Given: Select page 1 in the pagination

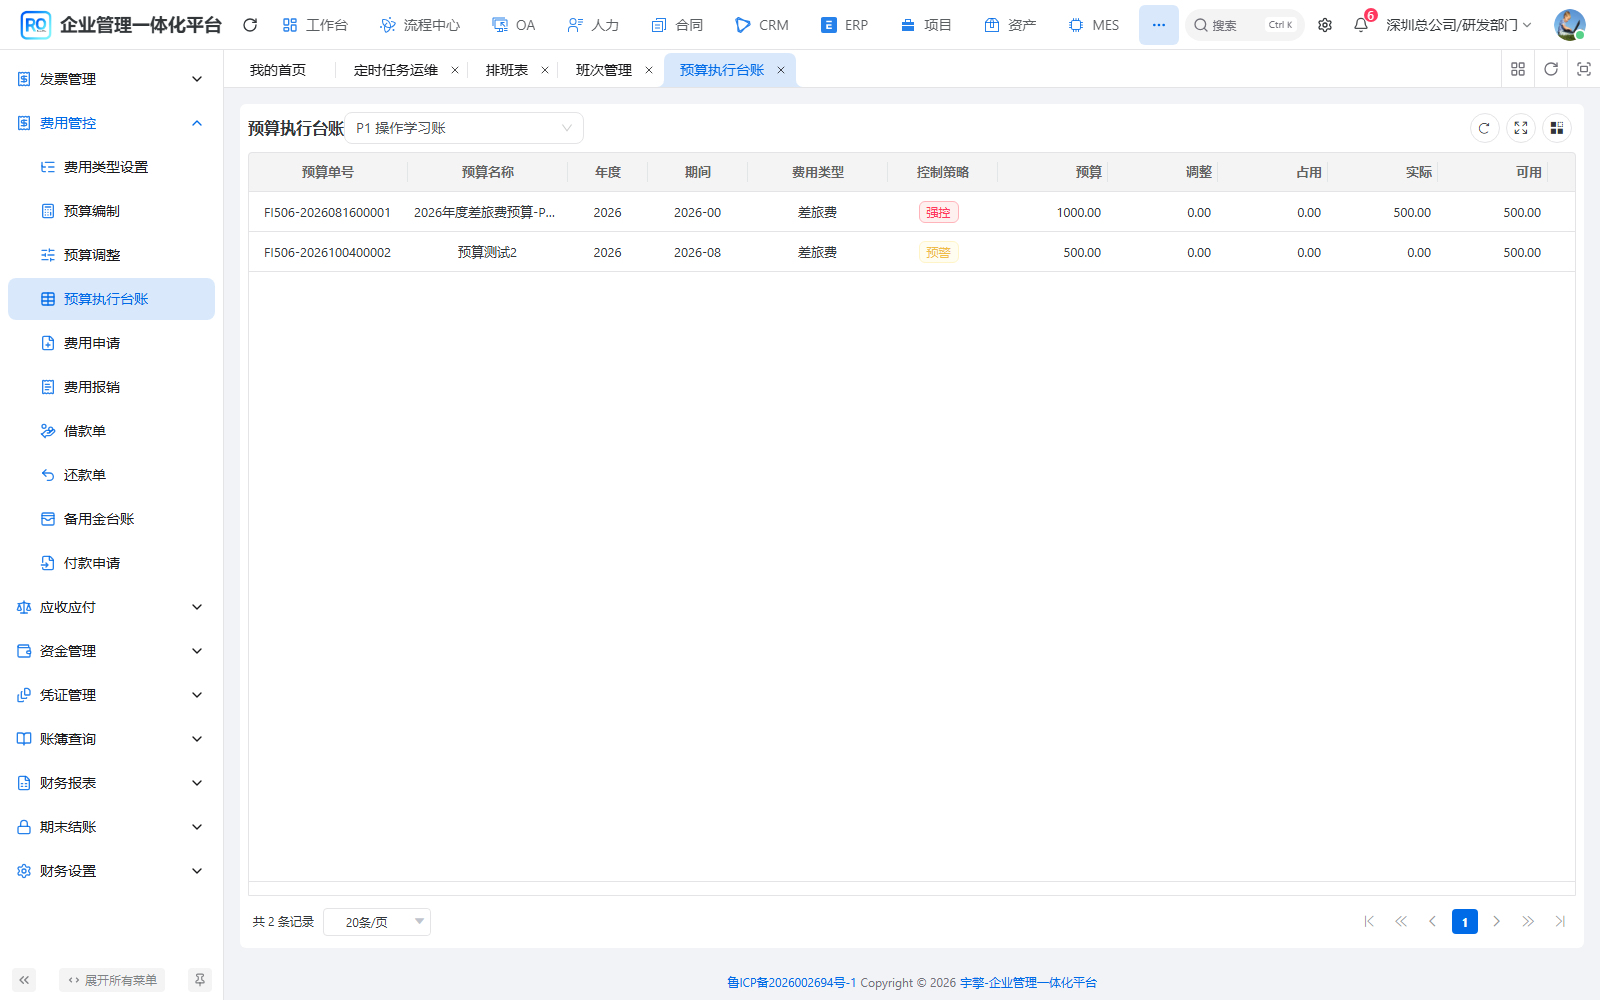Looking at the screenshot, I should (x=1465, y=922).
